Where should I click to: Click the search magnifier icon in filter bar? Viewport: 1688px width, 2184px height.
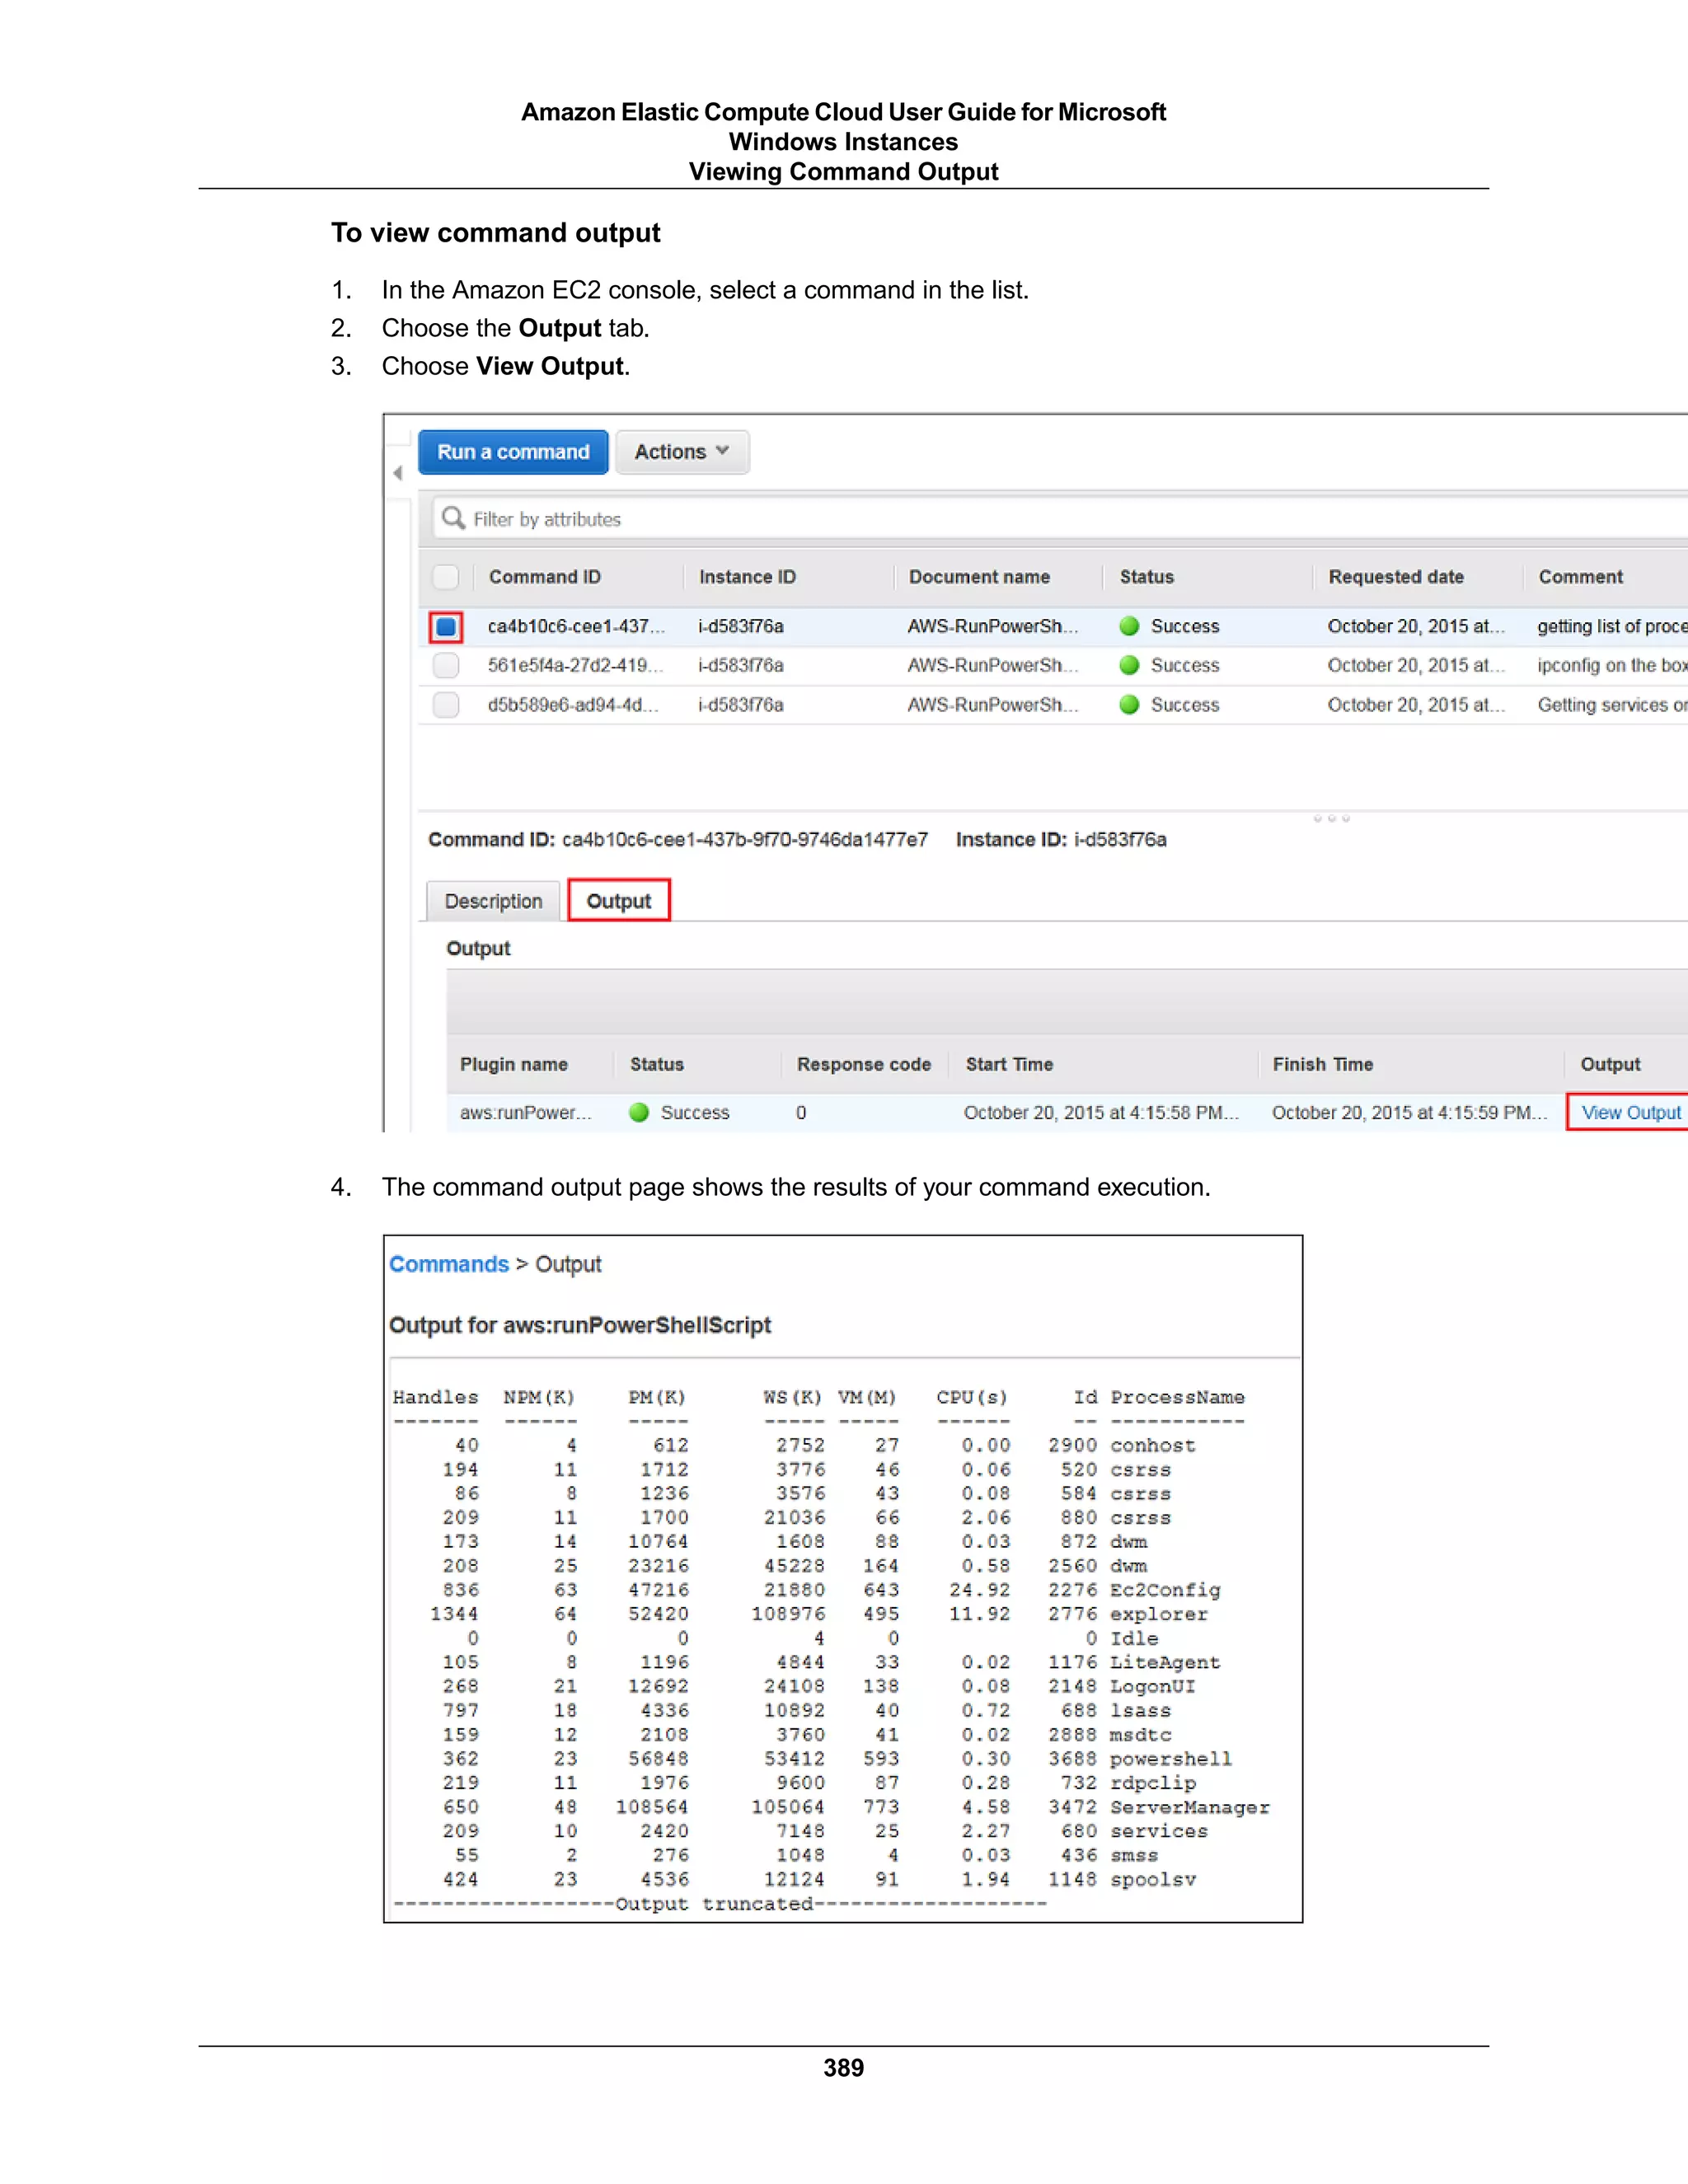pos(453,518)
